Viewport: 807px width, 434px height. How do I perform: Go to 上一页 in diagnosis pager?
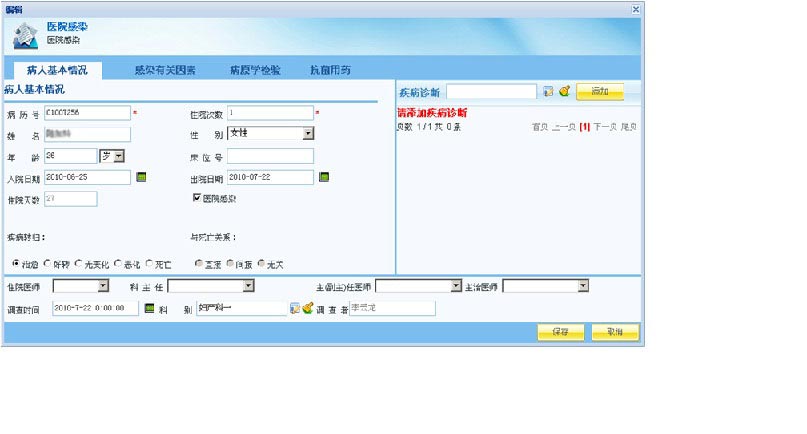click(x=564, y=127)
